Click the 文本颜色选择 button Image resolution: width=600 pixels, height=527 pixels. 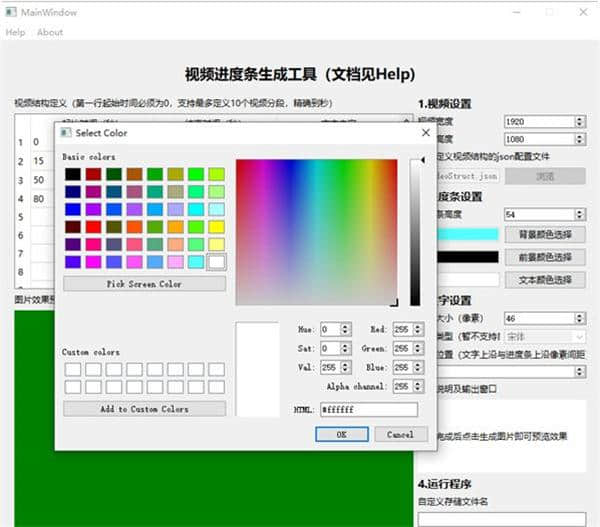(x=544, y=280)
